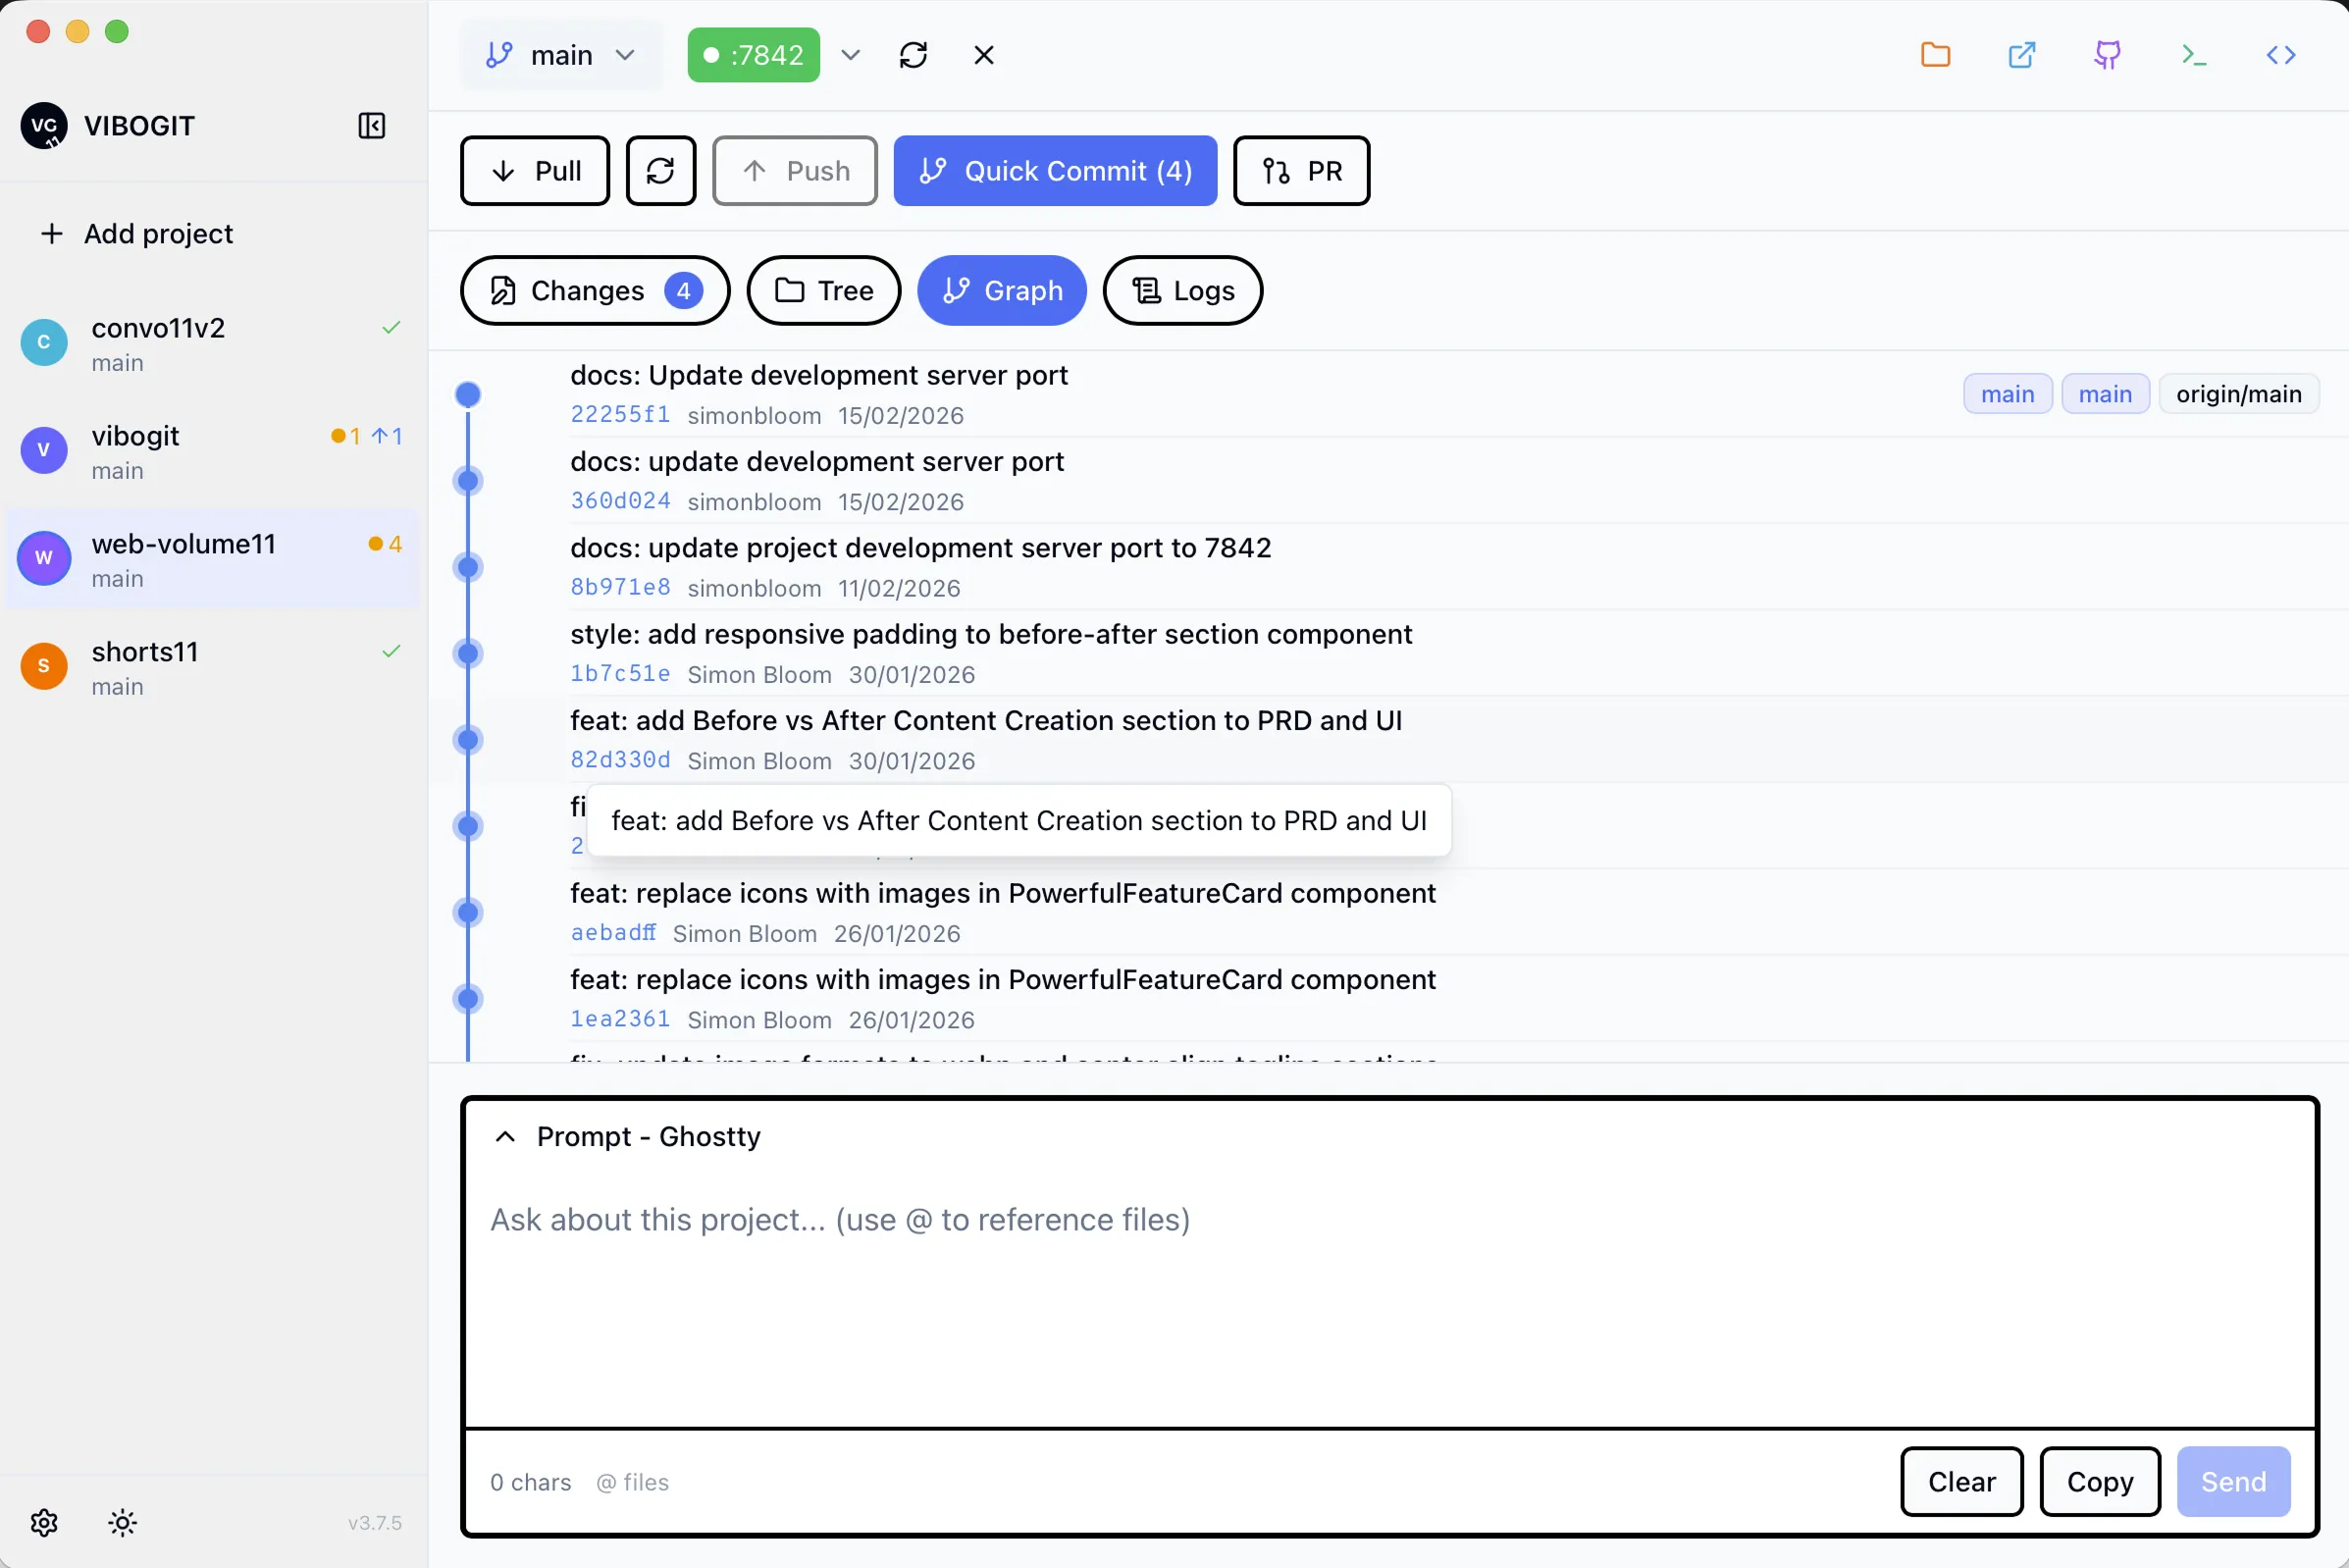Select the top commit node in graph
Viewport: 2349px width, 1568px height.
(468, 394)
